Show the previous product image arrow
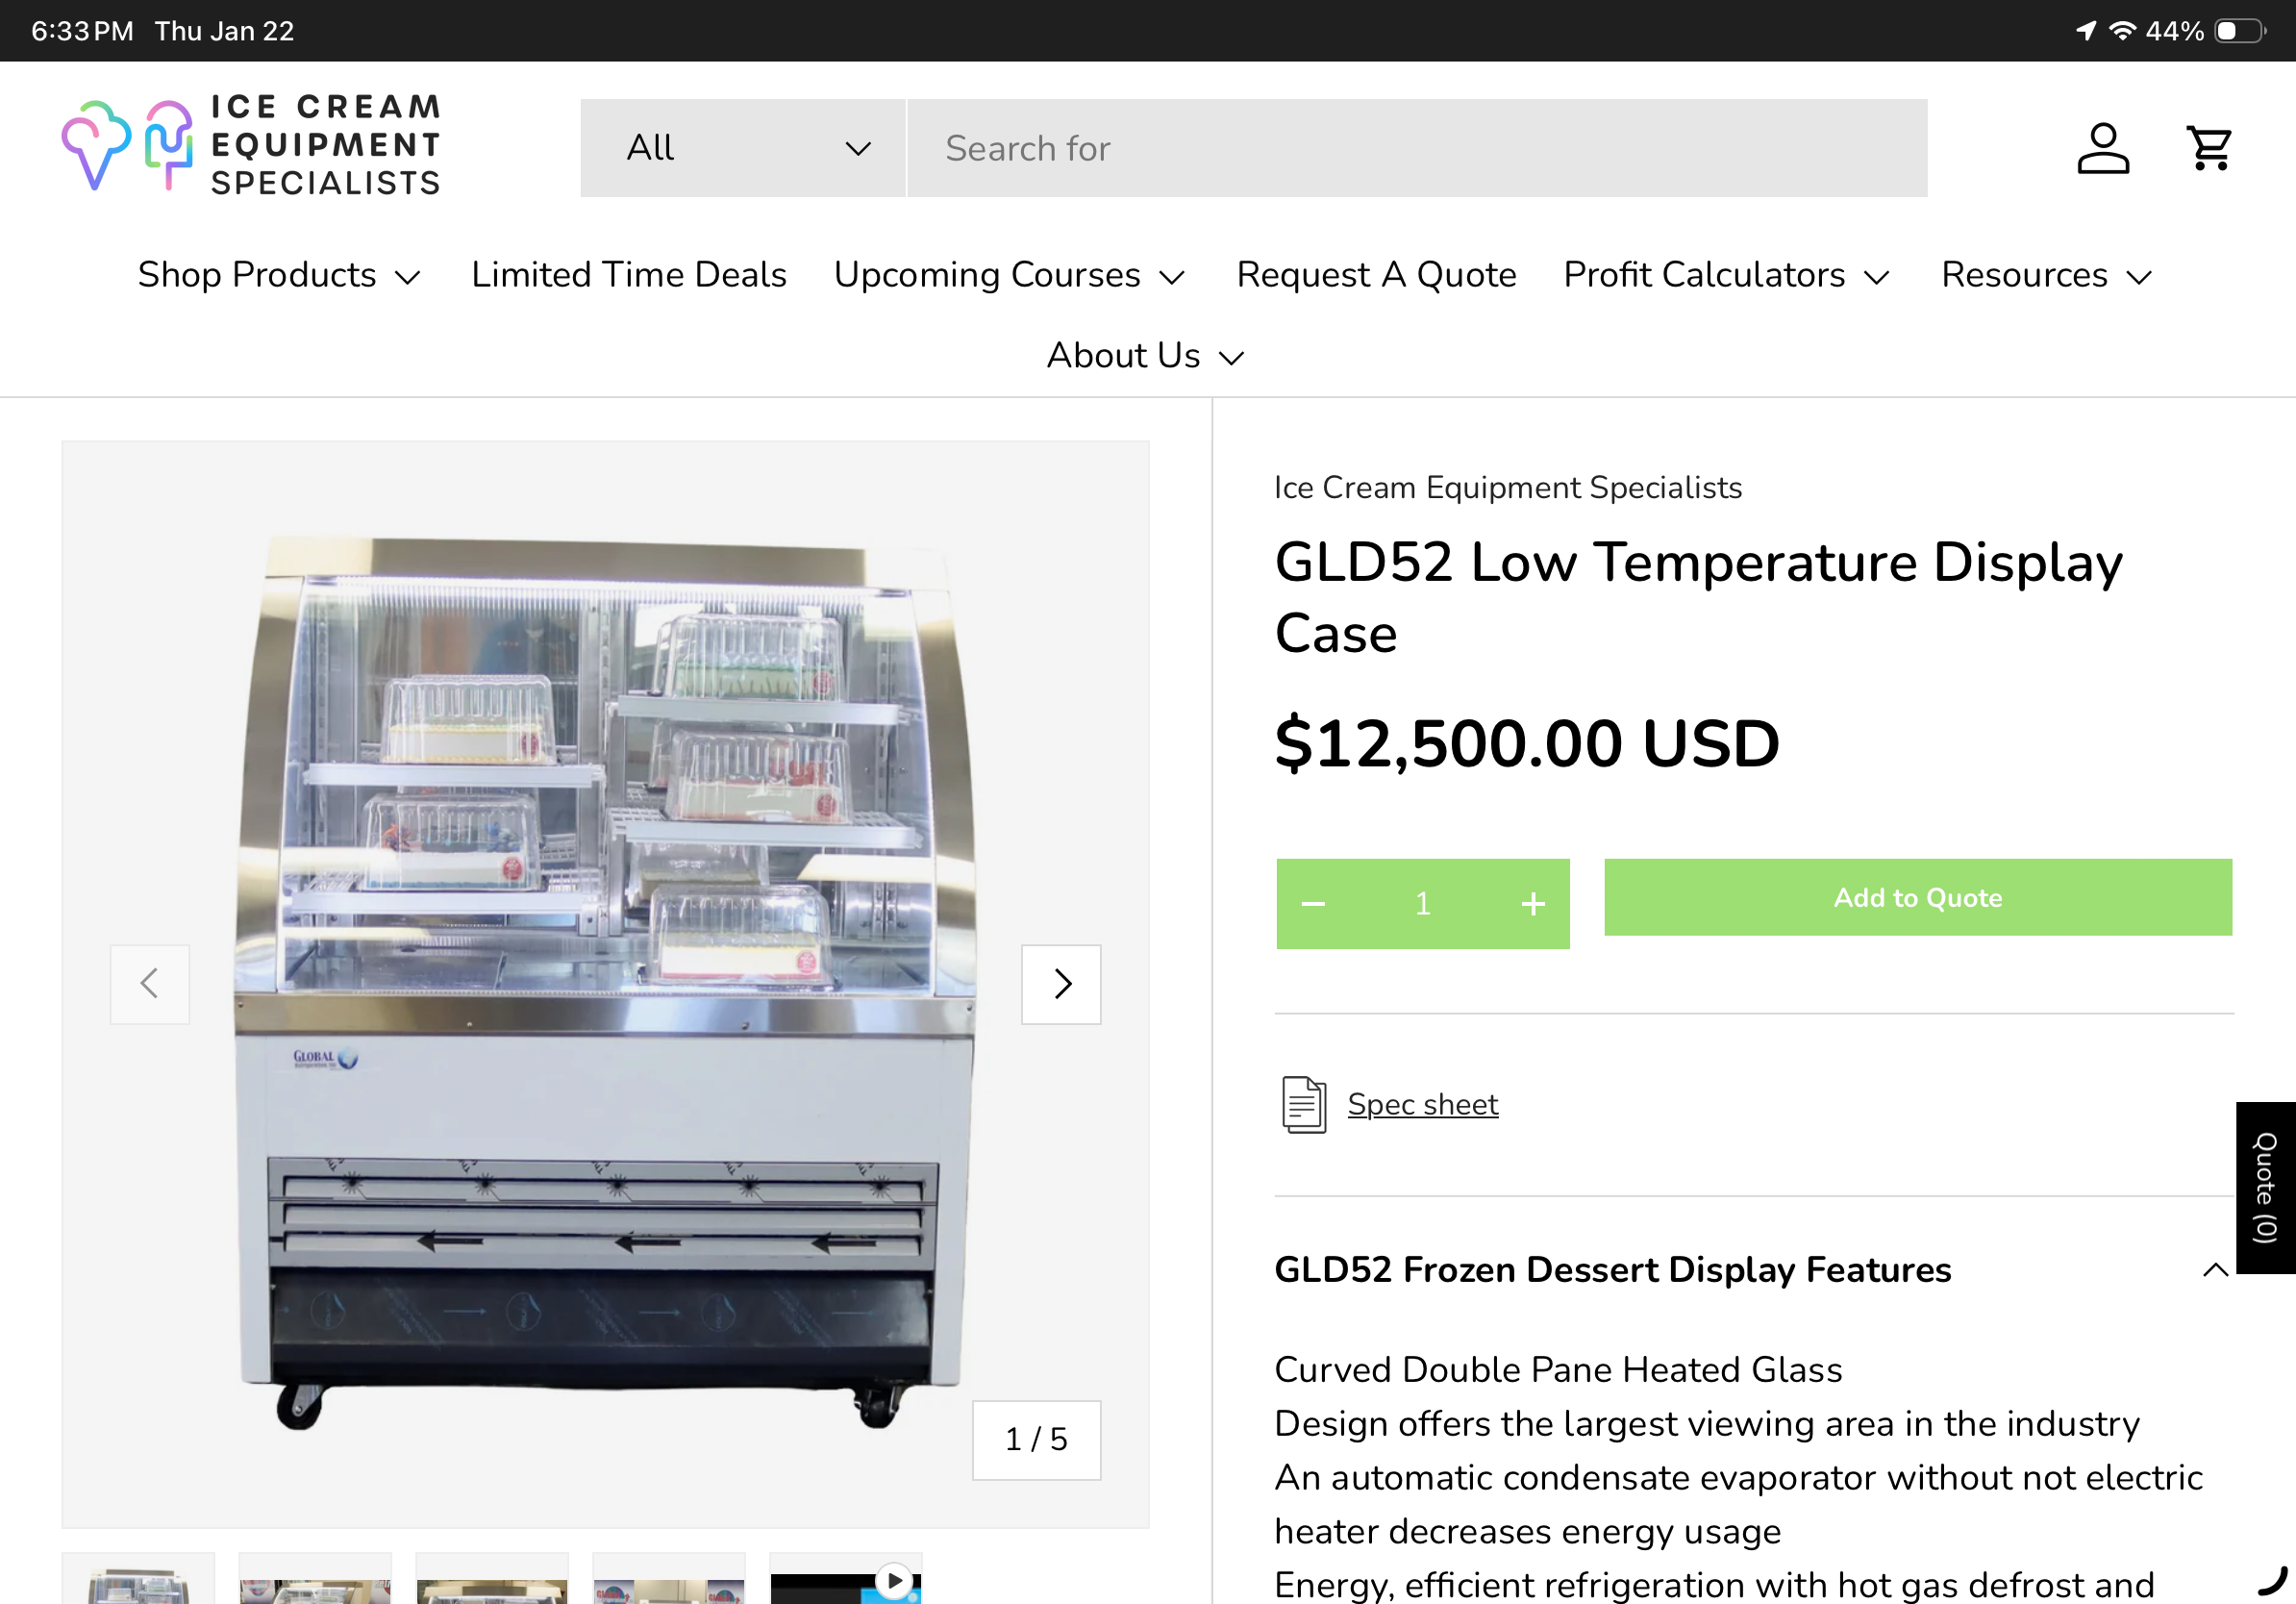Screen dimensions: 2296x1604 pos(150,984)
